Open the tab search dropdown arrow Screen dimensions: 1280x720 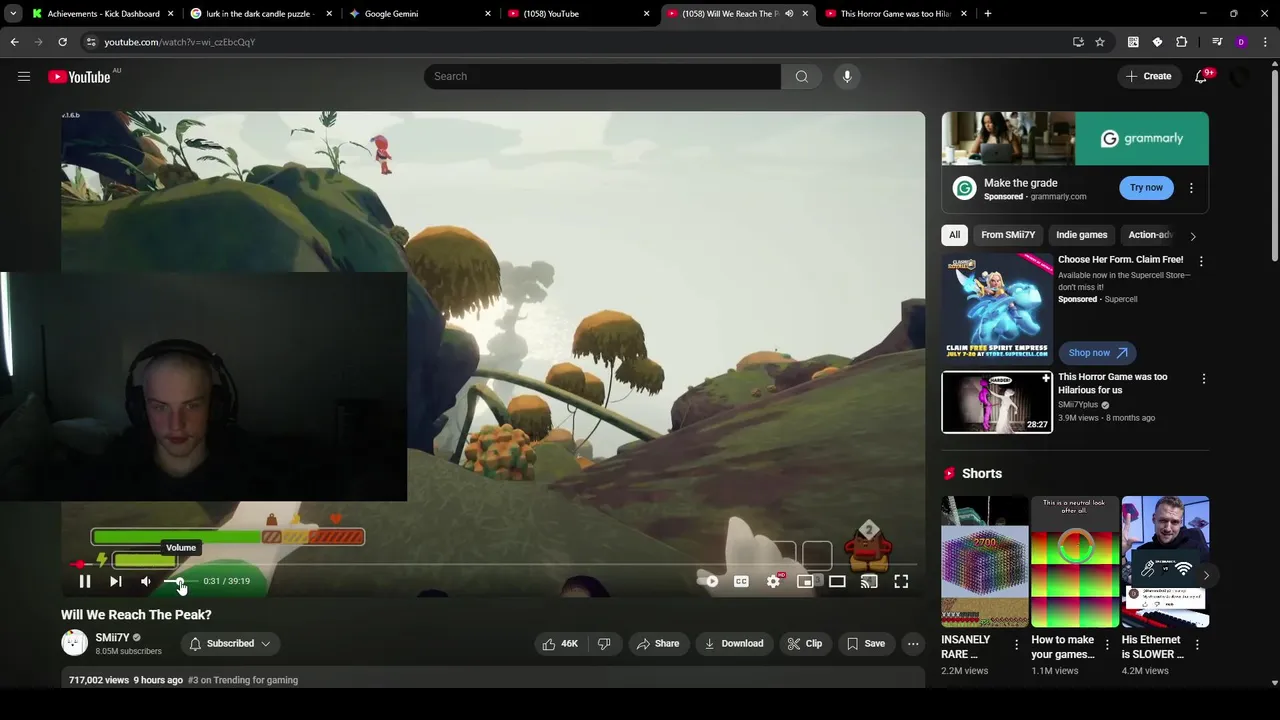coord(13,14)
